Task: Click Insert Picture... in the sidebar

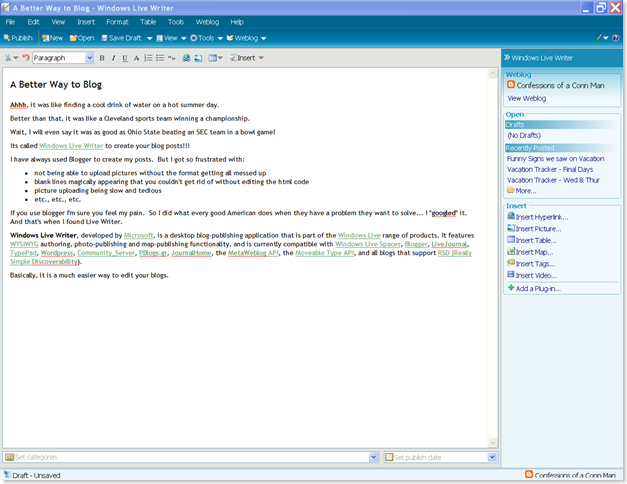Action: point(534,228)
